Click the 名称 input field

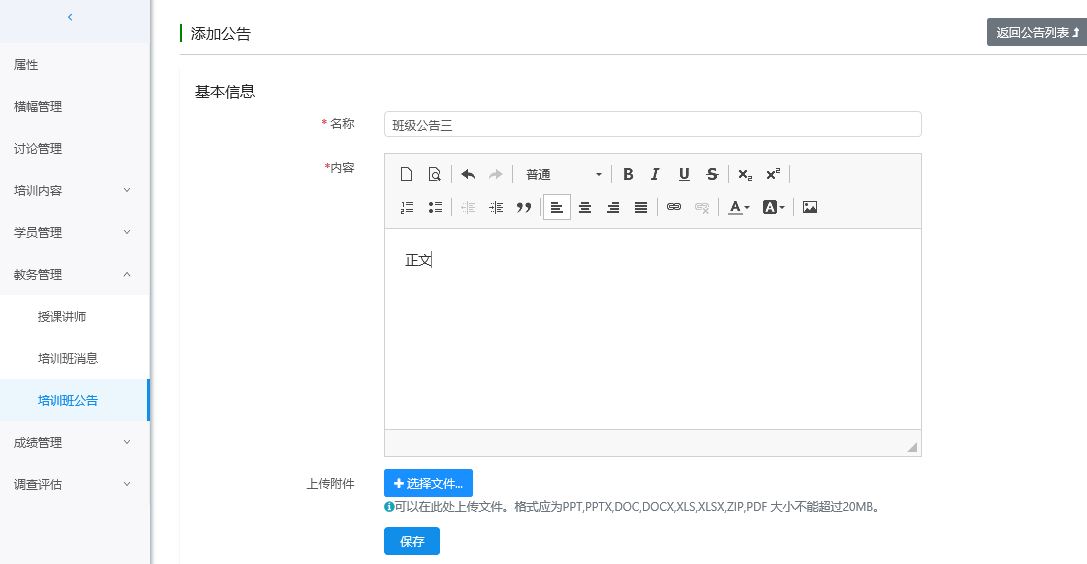tap(652, 125)
